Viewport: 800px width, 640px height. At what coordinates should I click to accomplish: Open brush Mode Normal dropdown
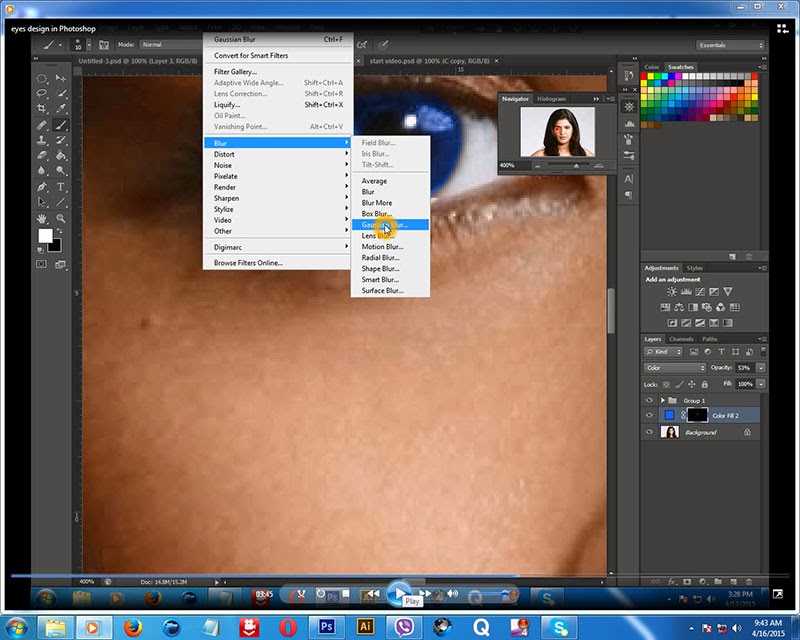[x=172, y=45]
